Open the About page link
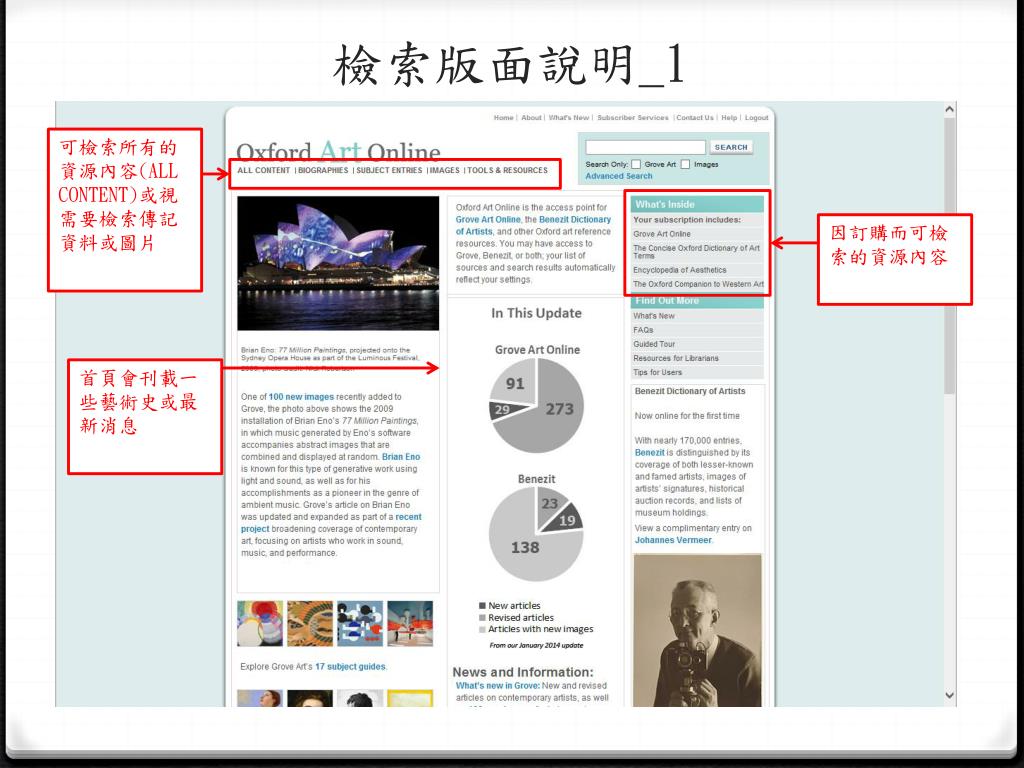The image size is (1024, 768). [531, 118]
